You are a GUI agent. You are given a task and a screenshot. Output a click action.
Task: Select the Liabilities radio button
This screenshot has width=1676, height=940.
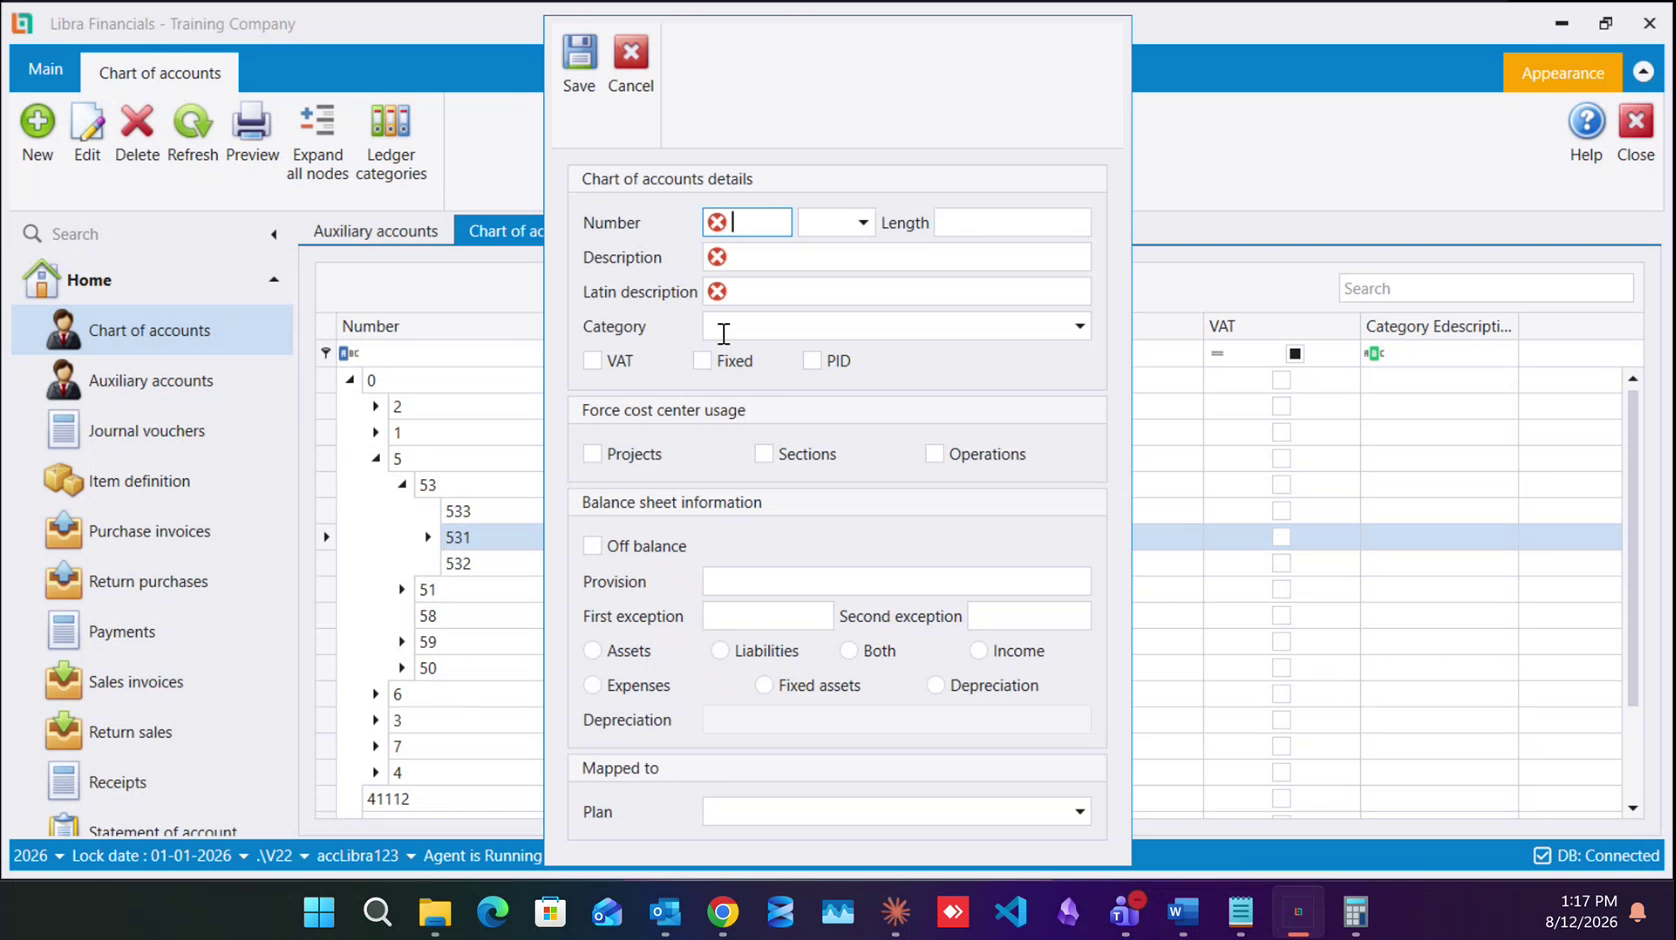pyautogui.click(x=720, y=651)
